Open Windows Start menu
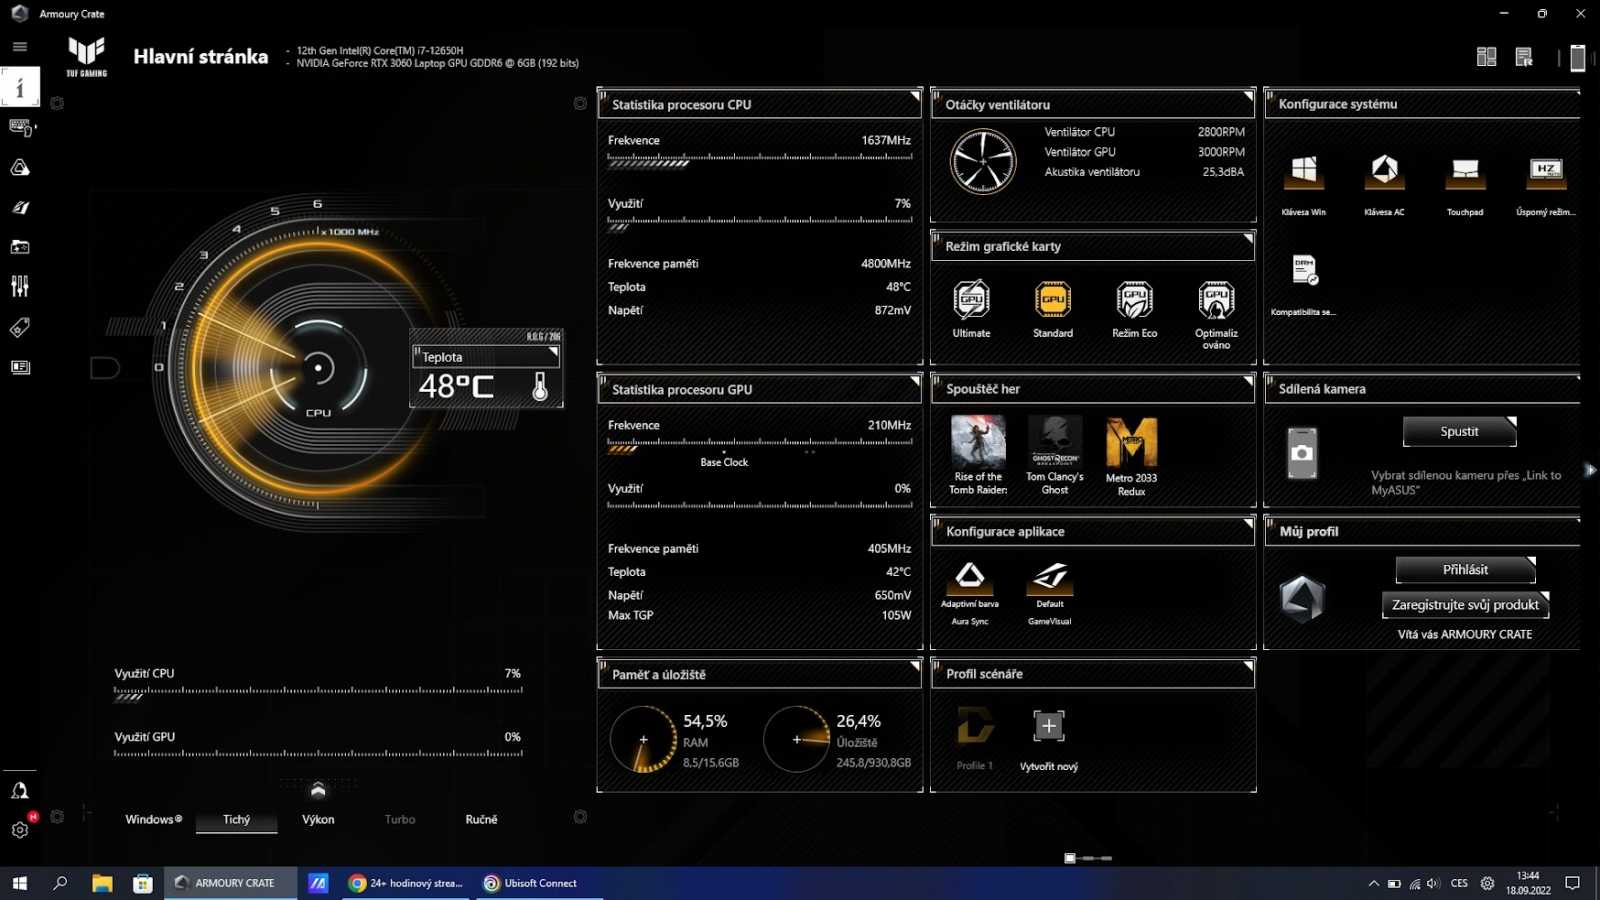 (x=19, y=883)
